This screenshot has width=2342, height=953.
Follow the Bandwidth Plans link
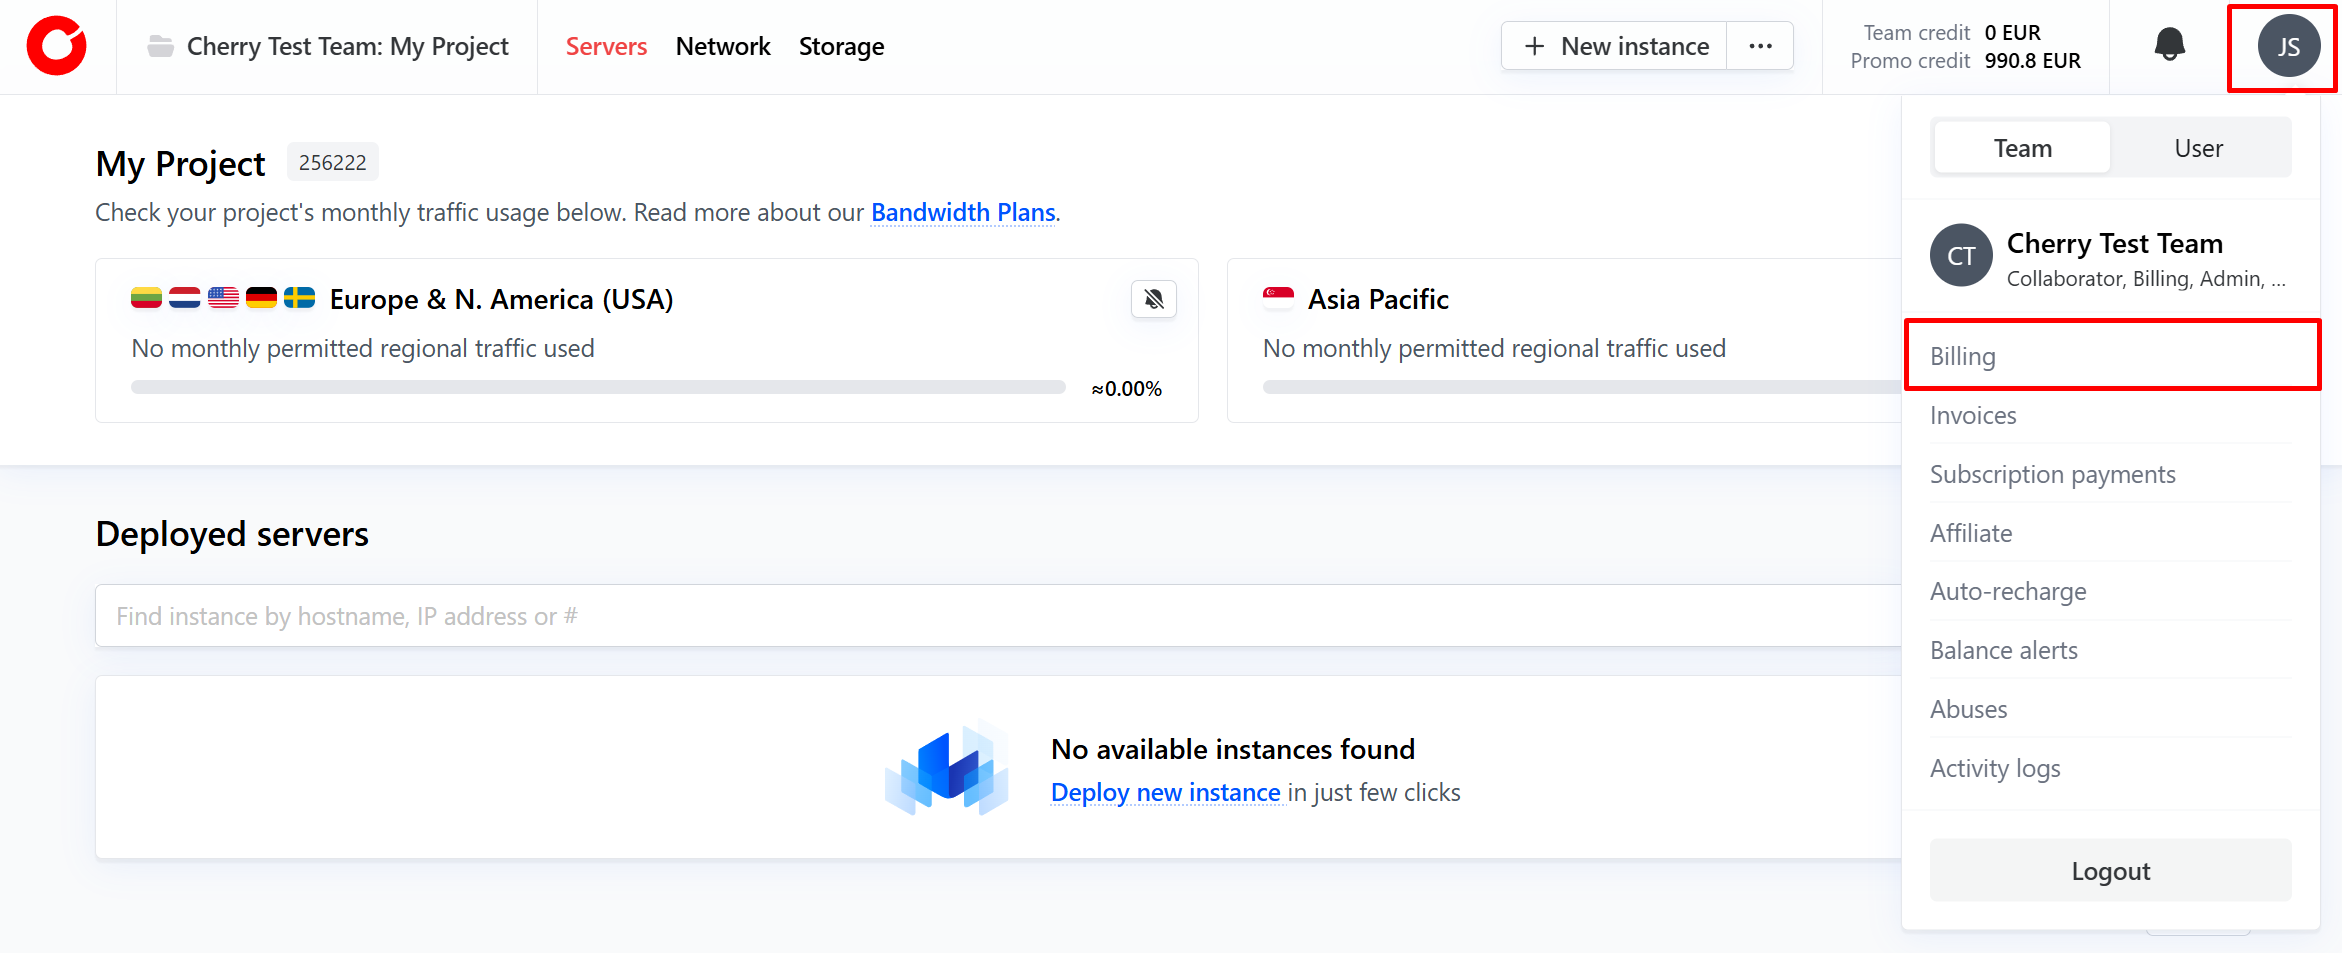point(963,212)
